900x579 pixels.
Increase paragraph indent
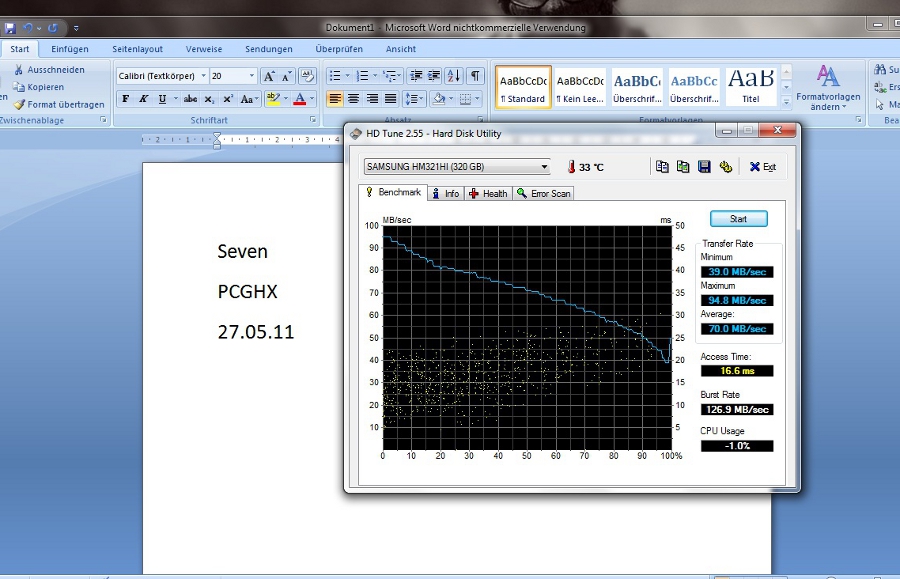click(x=434, y=76)
